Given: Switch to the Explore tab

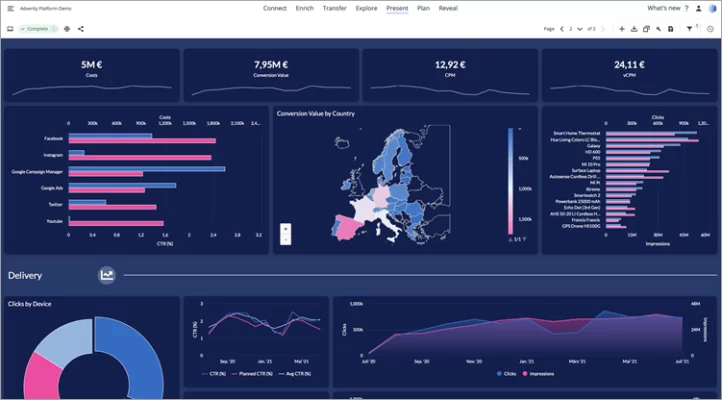Looking at the screenshot, I should coord(366,8).
